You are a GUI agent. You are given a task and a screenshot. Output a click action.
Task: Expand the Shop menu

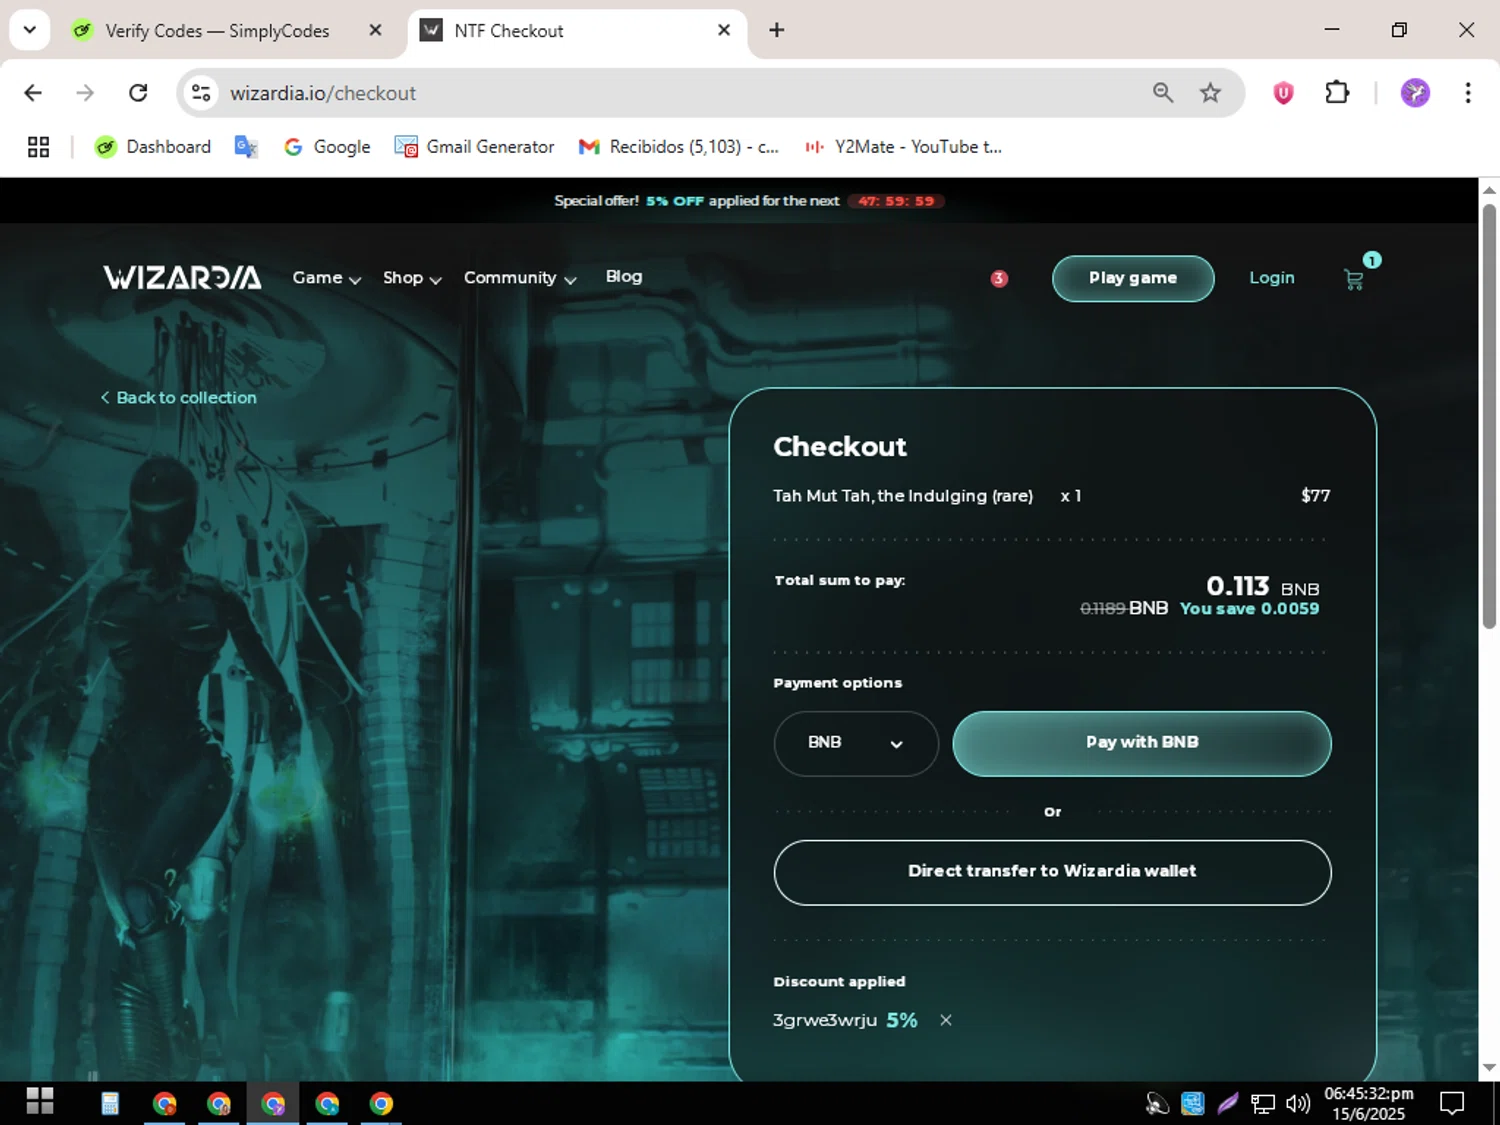[412, 278]
